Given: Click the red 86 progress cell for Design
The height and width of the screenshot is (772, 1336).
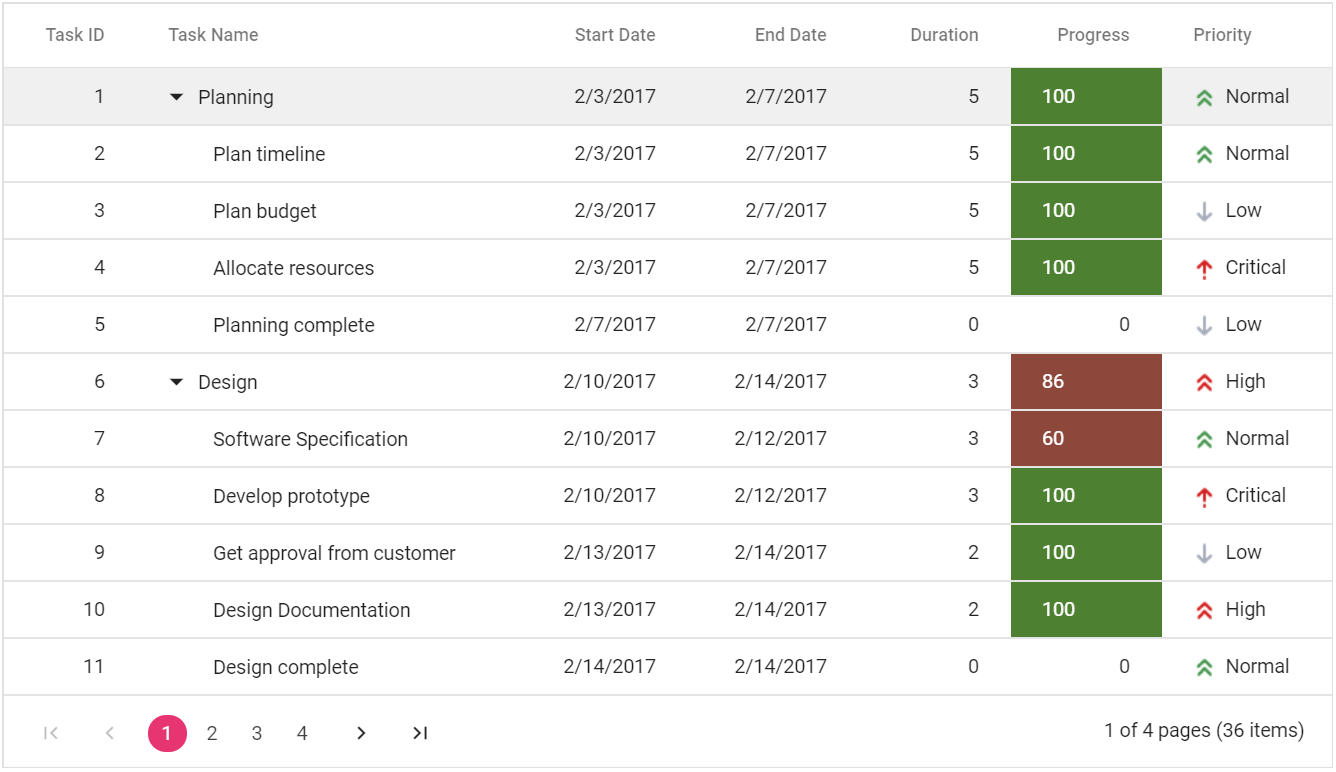Looking at the screenshot, I should pyautogui.click(x=1086, y=382).
